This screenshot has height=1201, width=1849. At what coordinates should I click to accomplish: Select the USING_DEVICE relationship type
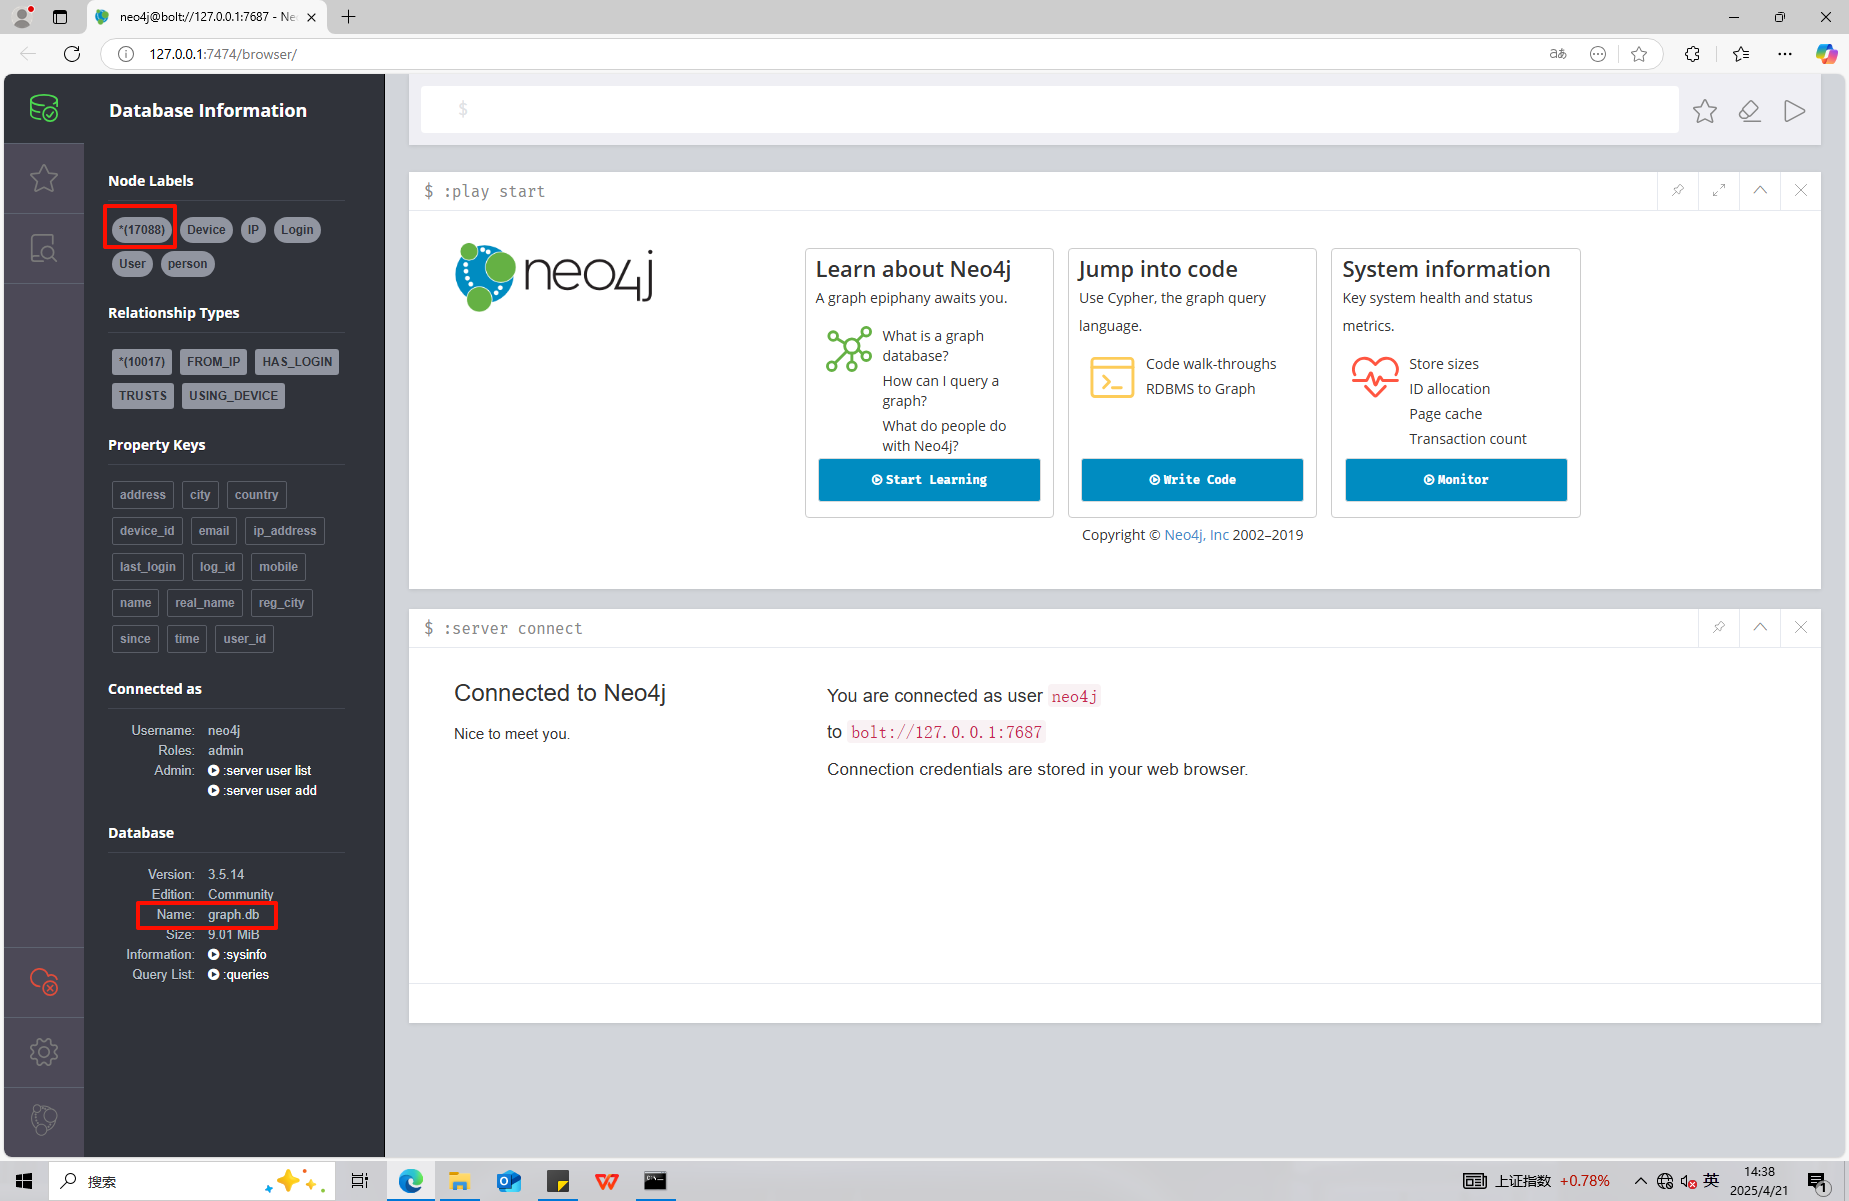pyautogui.click(x=233, y=396)
